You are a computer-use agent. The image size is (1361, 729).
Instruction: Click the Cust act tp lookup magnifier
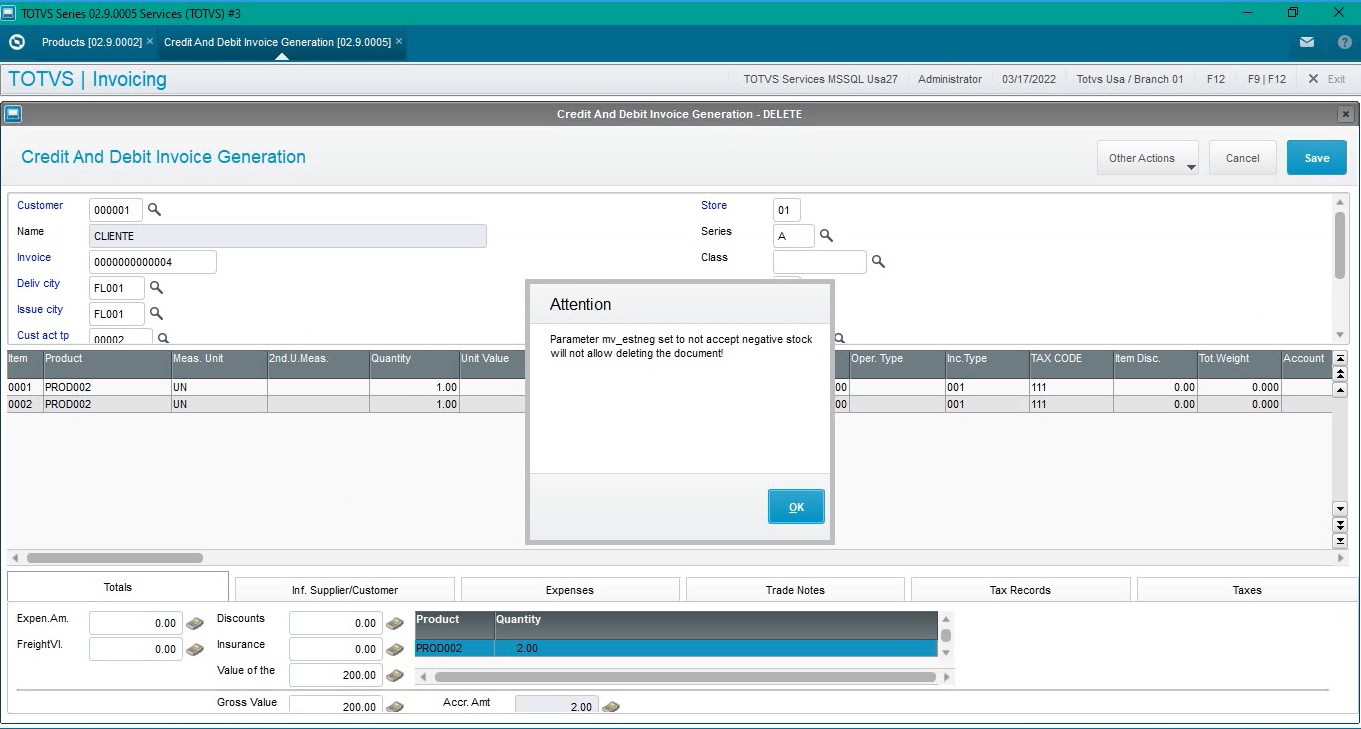[164, 339]
